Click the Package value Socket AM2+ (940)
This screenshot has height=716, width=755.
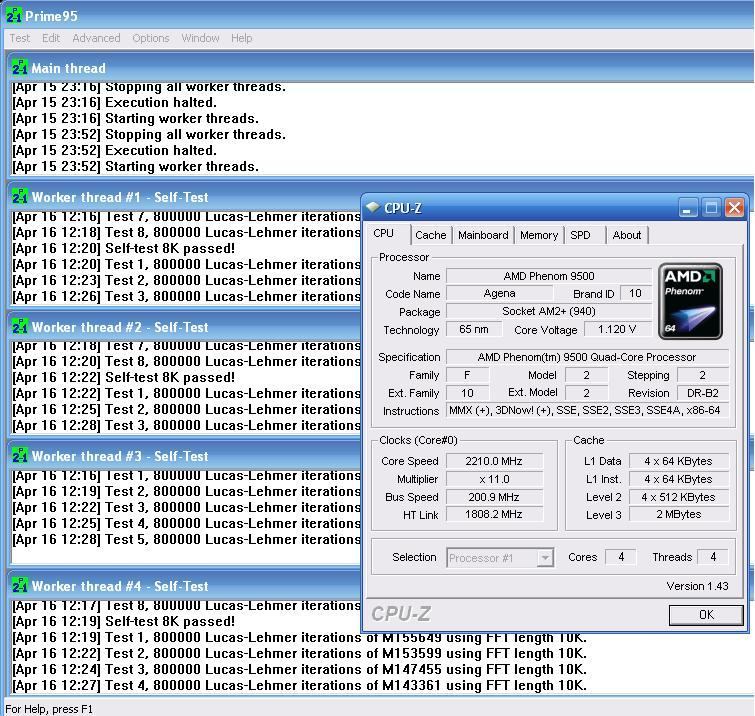[x=549, y=312]
